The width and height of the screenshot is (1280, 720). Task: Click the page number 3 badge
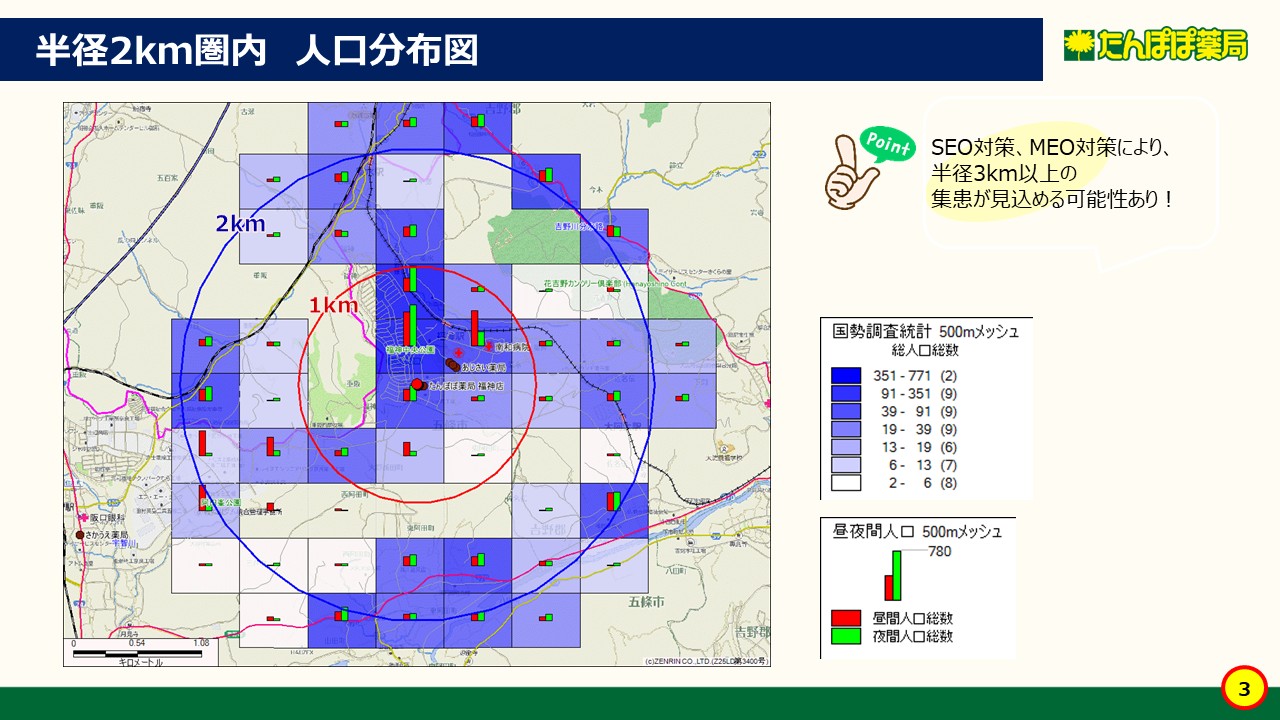pos(1244,689)
